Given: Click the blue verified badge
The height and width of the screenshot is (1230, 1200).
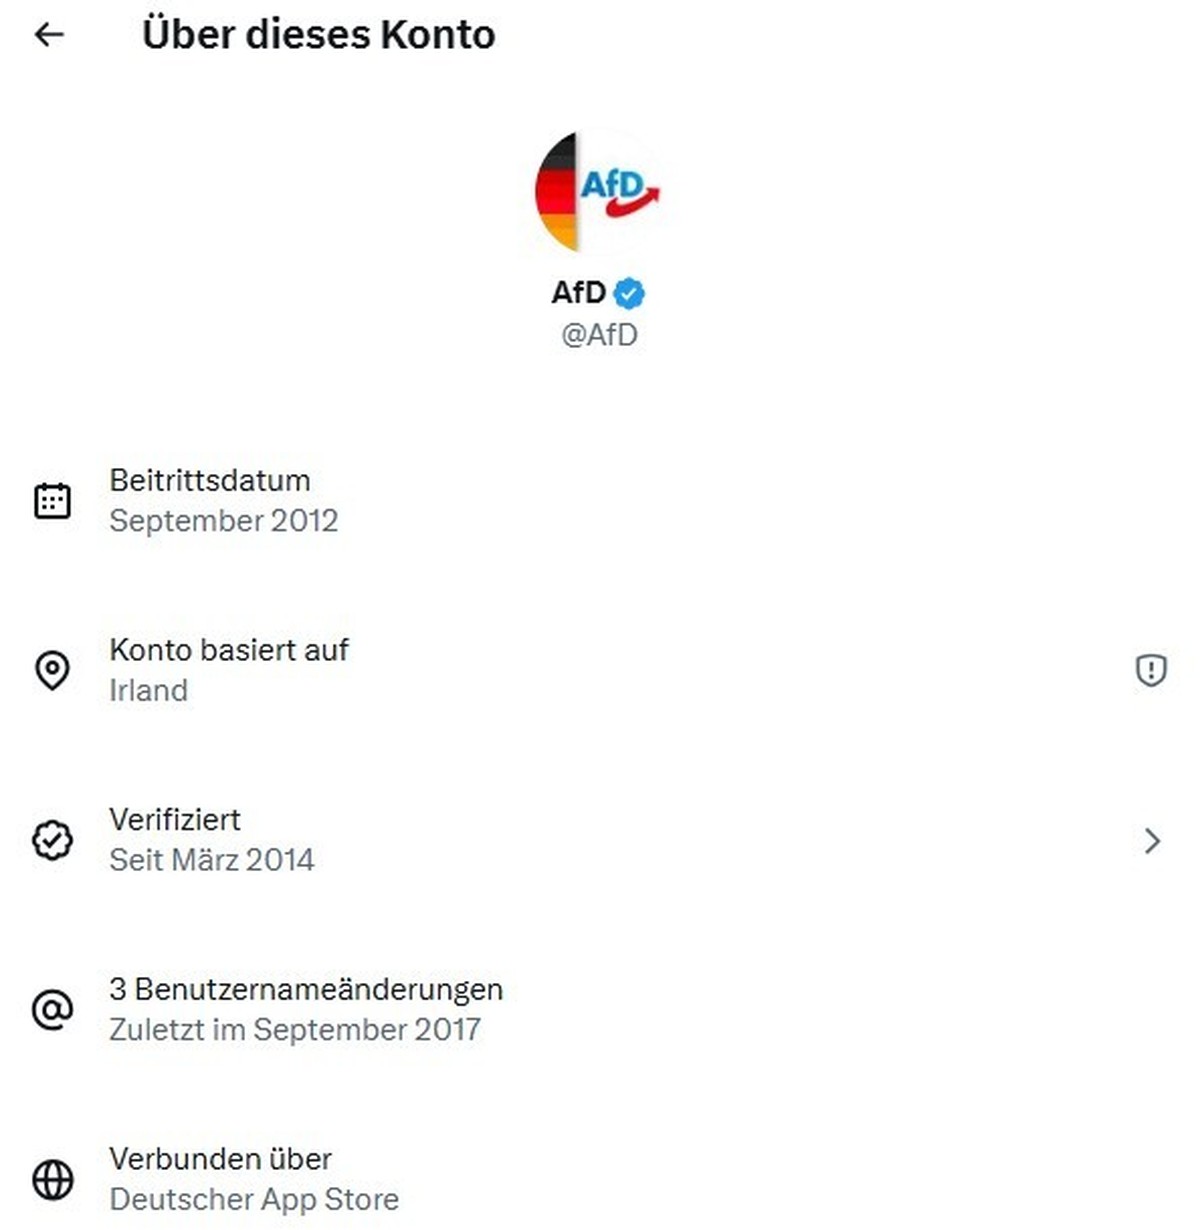Looking at the screenshot, I should coord(629,294).
